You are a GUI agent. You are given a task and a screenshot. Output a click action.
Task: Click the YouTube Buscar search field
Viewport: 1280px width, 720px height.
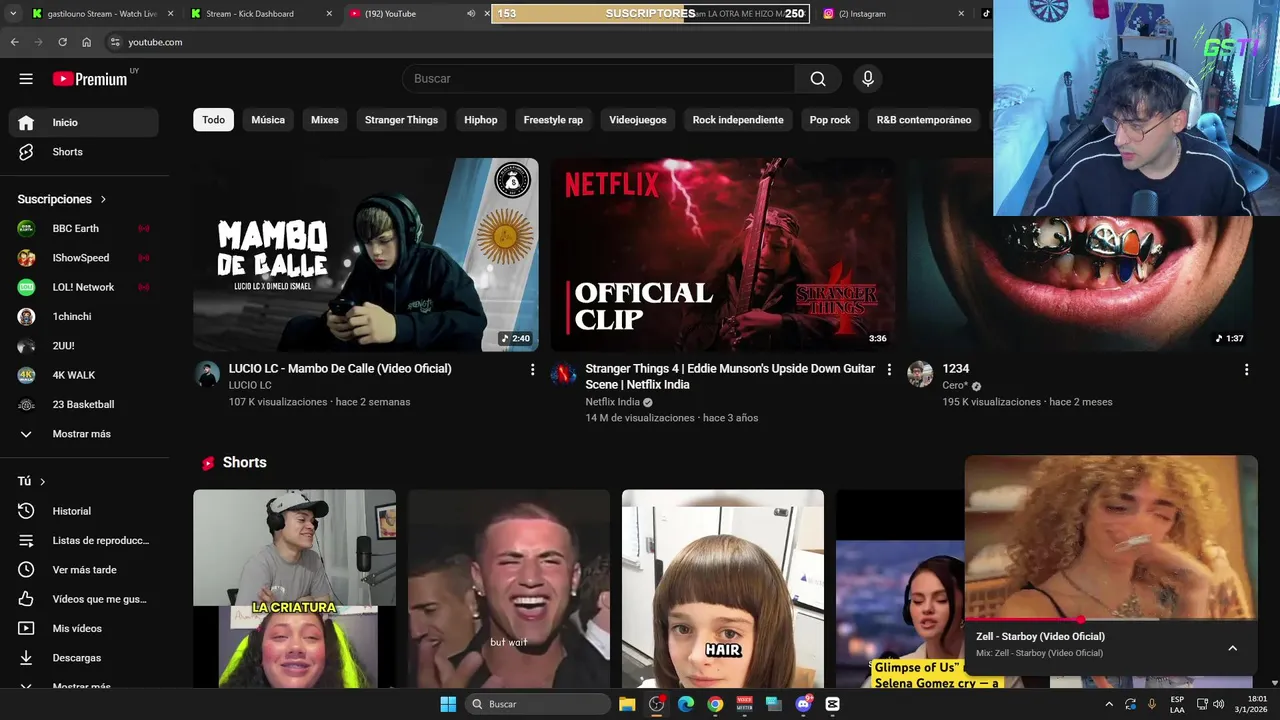(599, 79)
